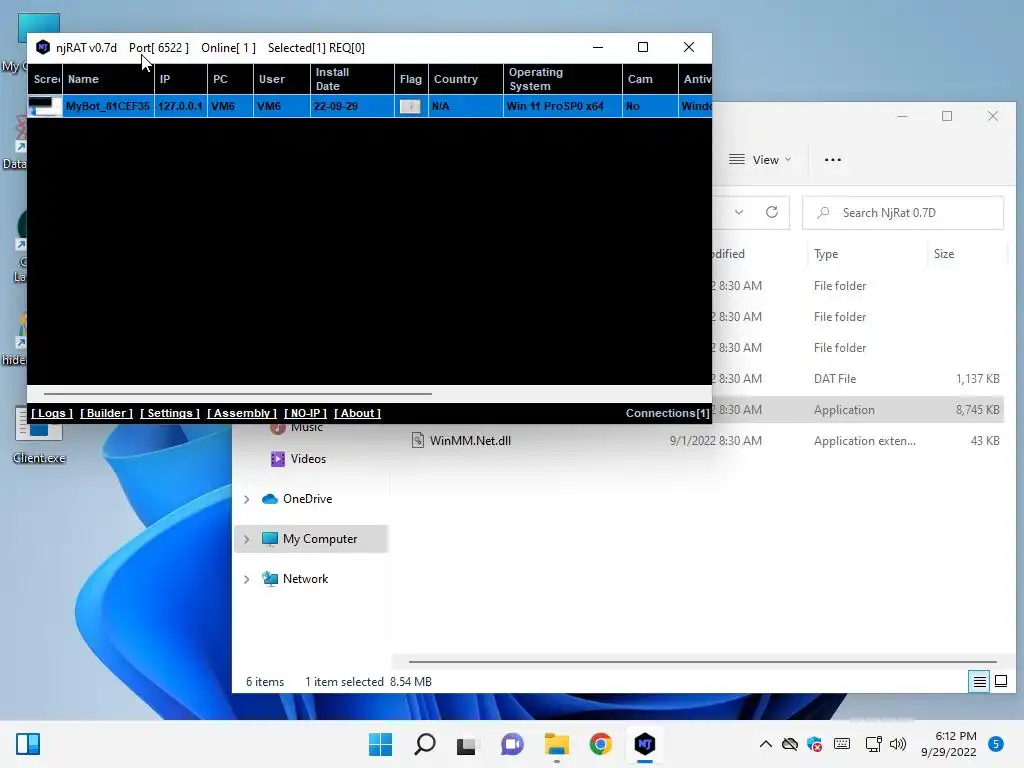Show hidden tray icons chevron
Image resolution: width=1024 pixels, height=768 pixels.
pyautogui.click(x=766, y=744)
